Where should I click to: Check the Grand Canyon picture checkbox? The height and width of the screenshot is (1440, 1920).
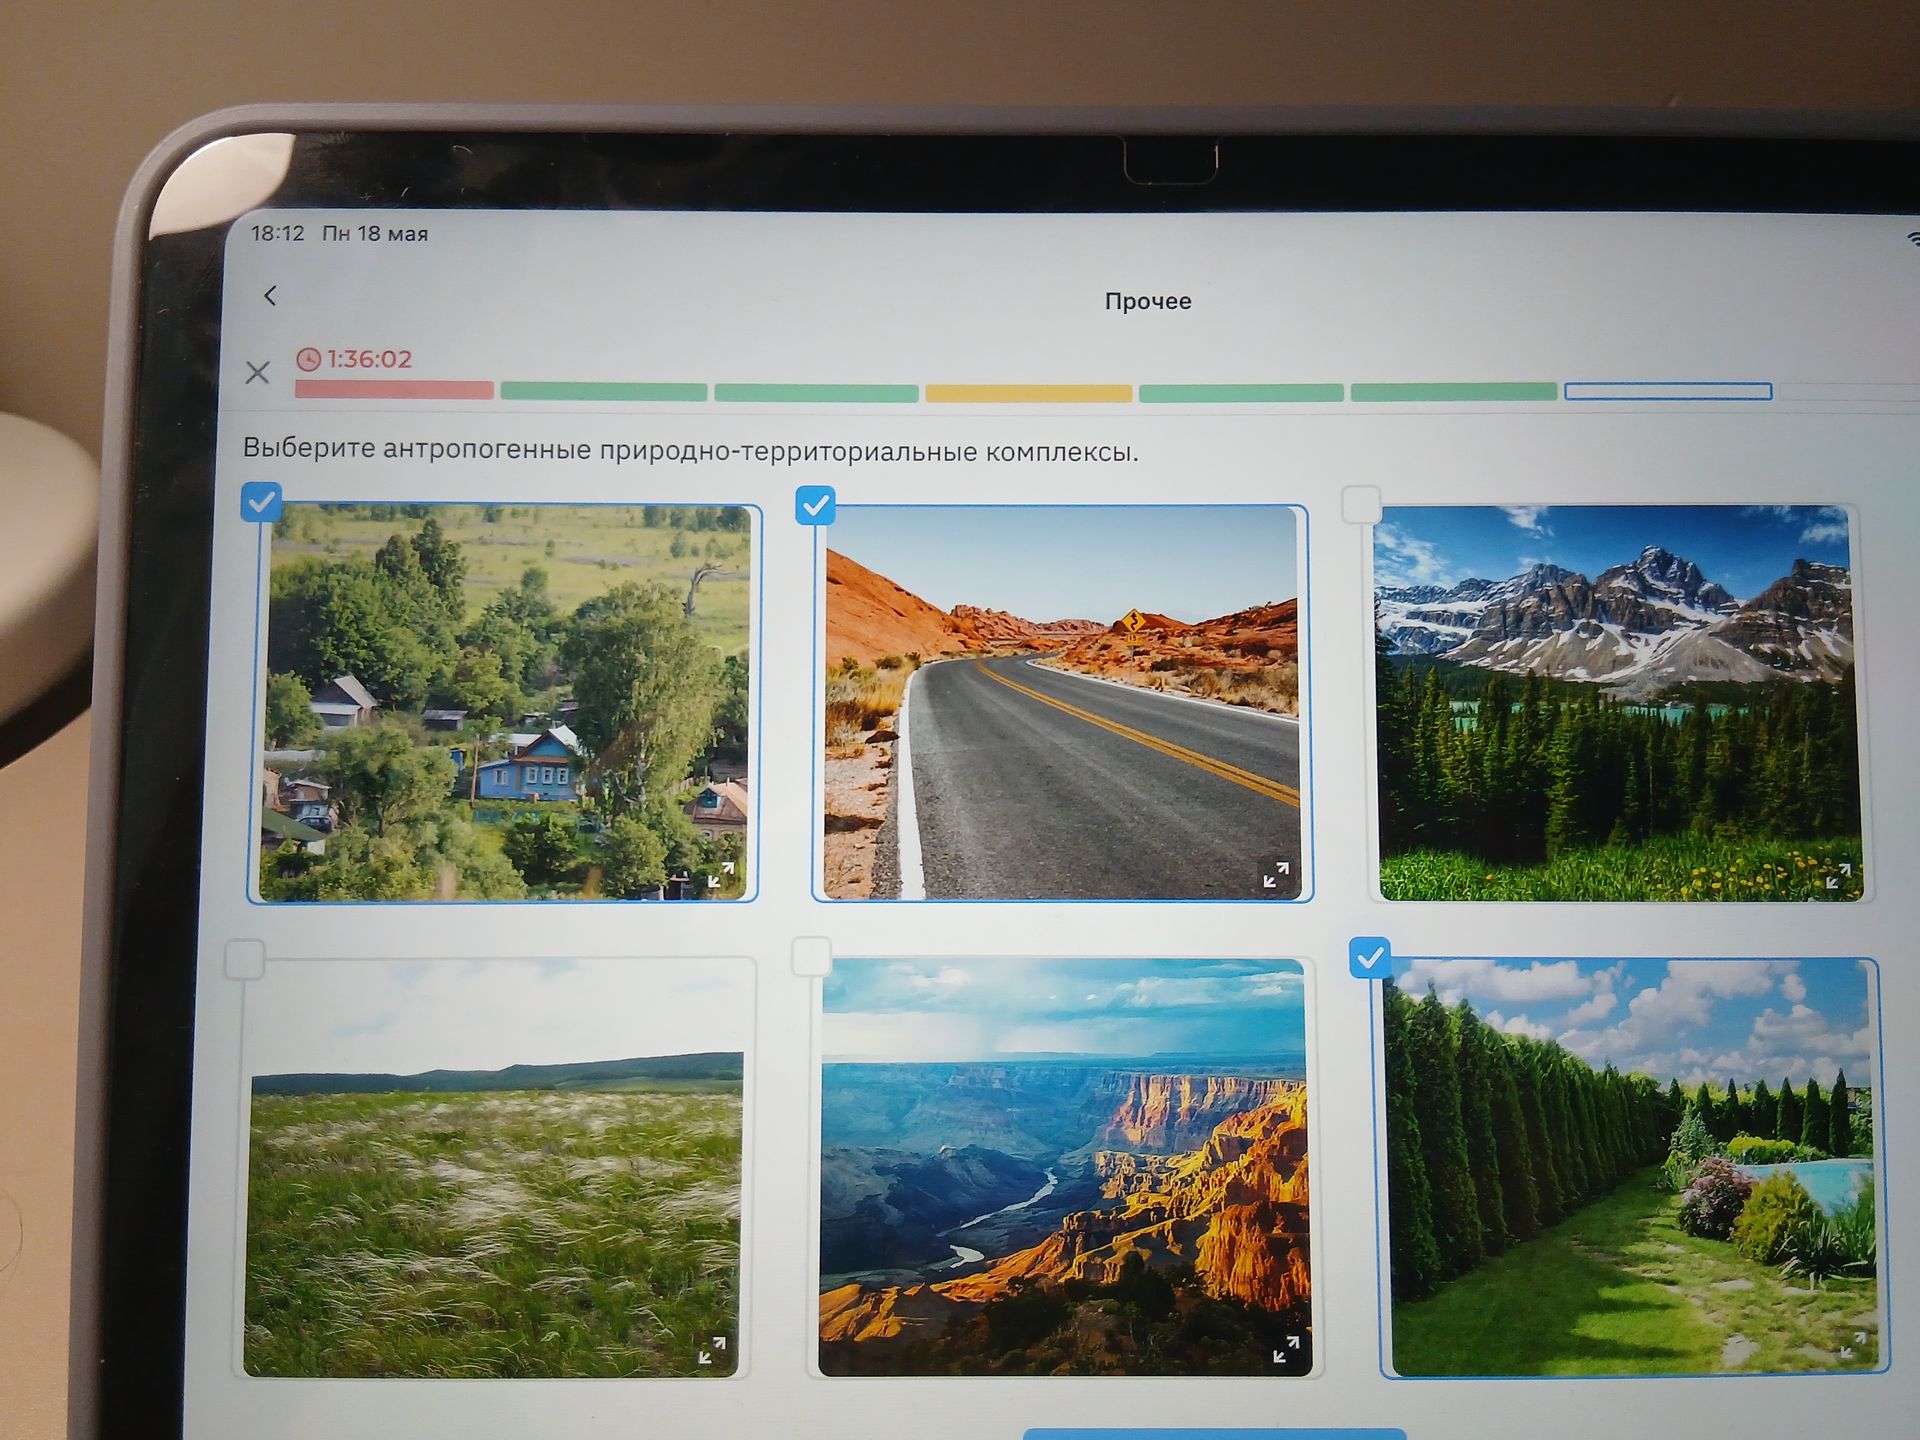[811, 956]
